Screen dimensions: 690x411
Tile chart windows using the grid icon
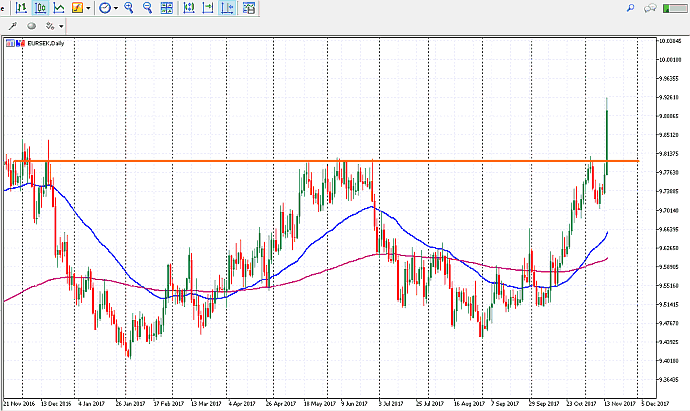166,8
